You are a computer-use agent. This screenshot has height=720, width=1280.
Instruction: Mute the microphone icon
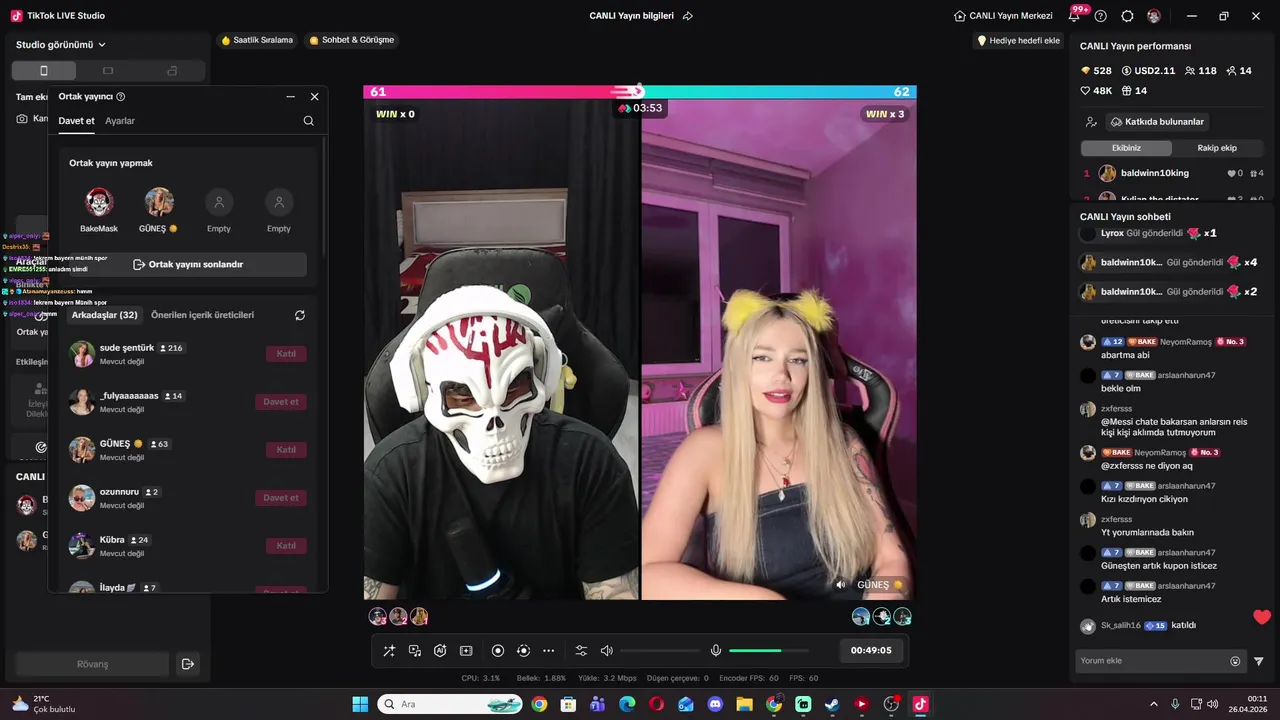pos(716,651)
